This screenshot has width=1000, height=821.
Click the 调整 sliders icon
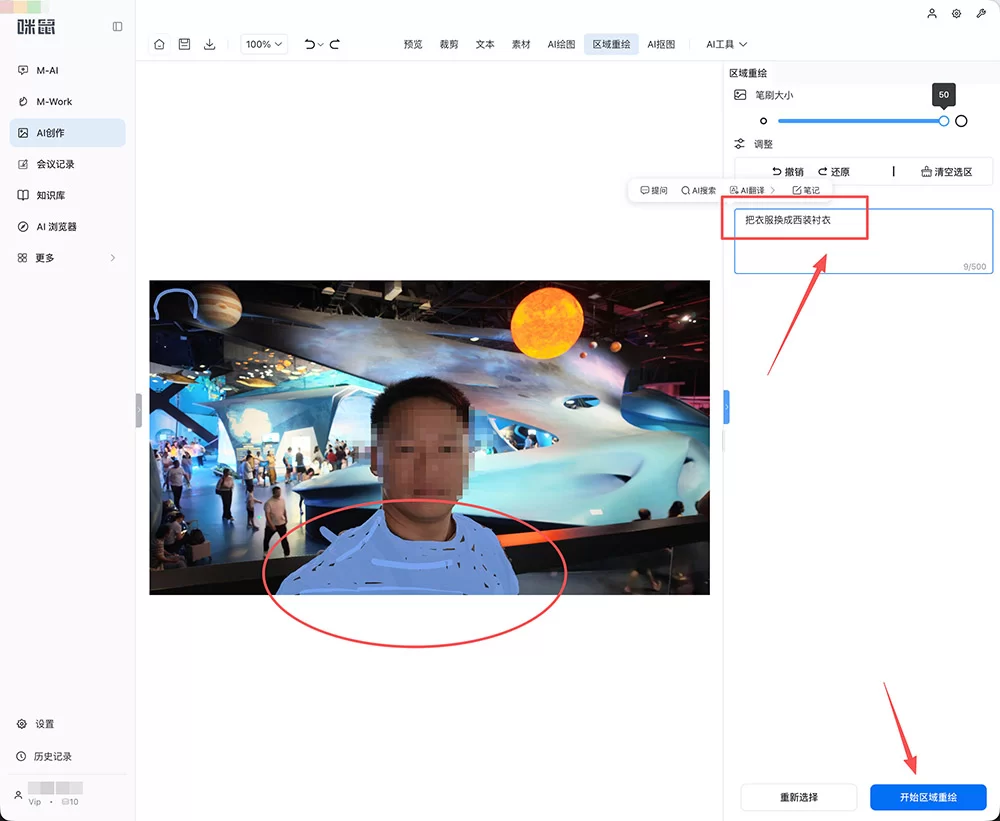pyautogui.click(x=739, y=144)
